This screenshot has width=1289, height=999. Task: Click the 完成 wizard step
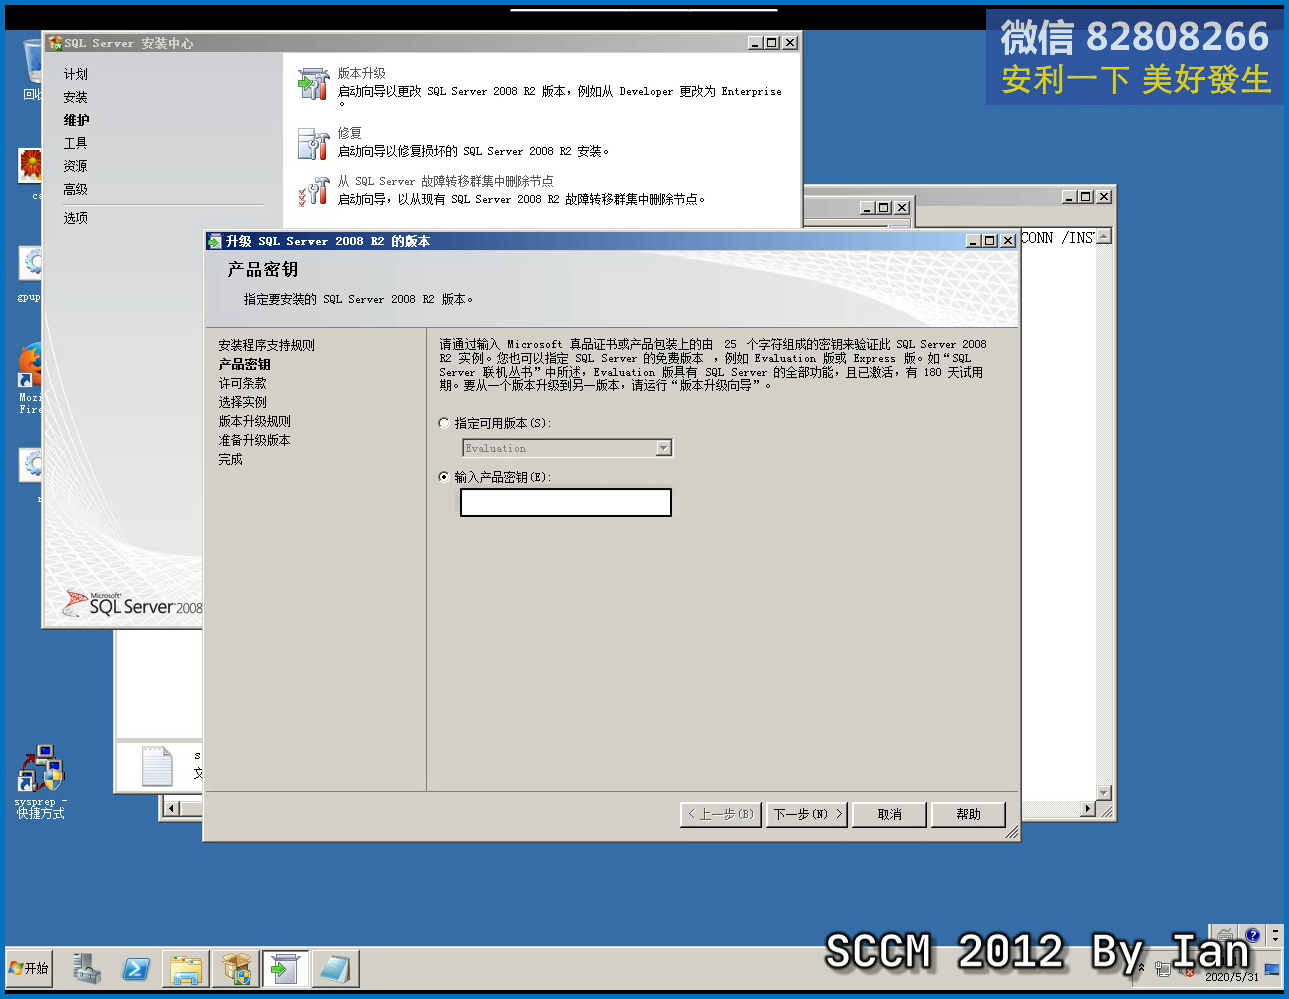click(x=230, y=459)
